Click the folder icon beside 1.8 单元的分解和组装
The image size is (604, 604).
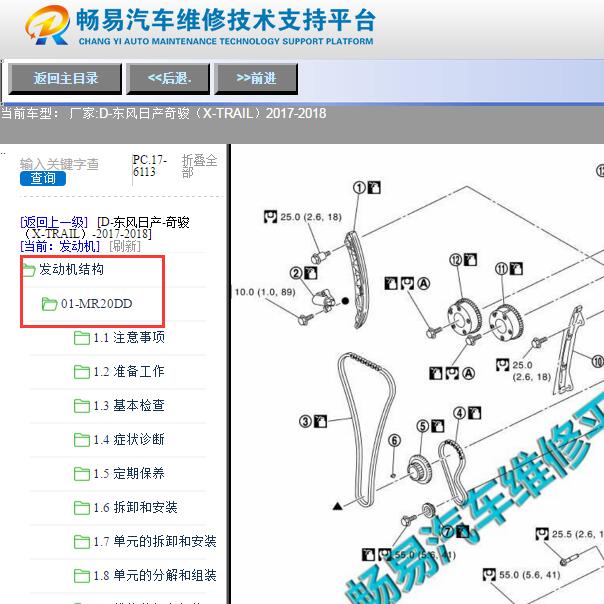click(x=81, y=575)
